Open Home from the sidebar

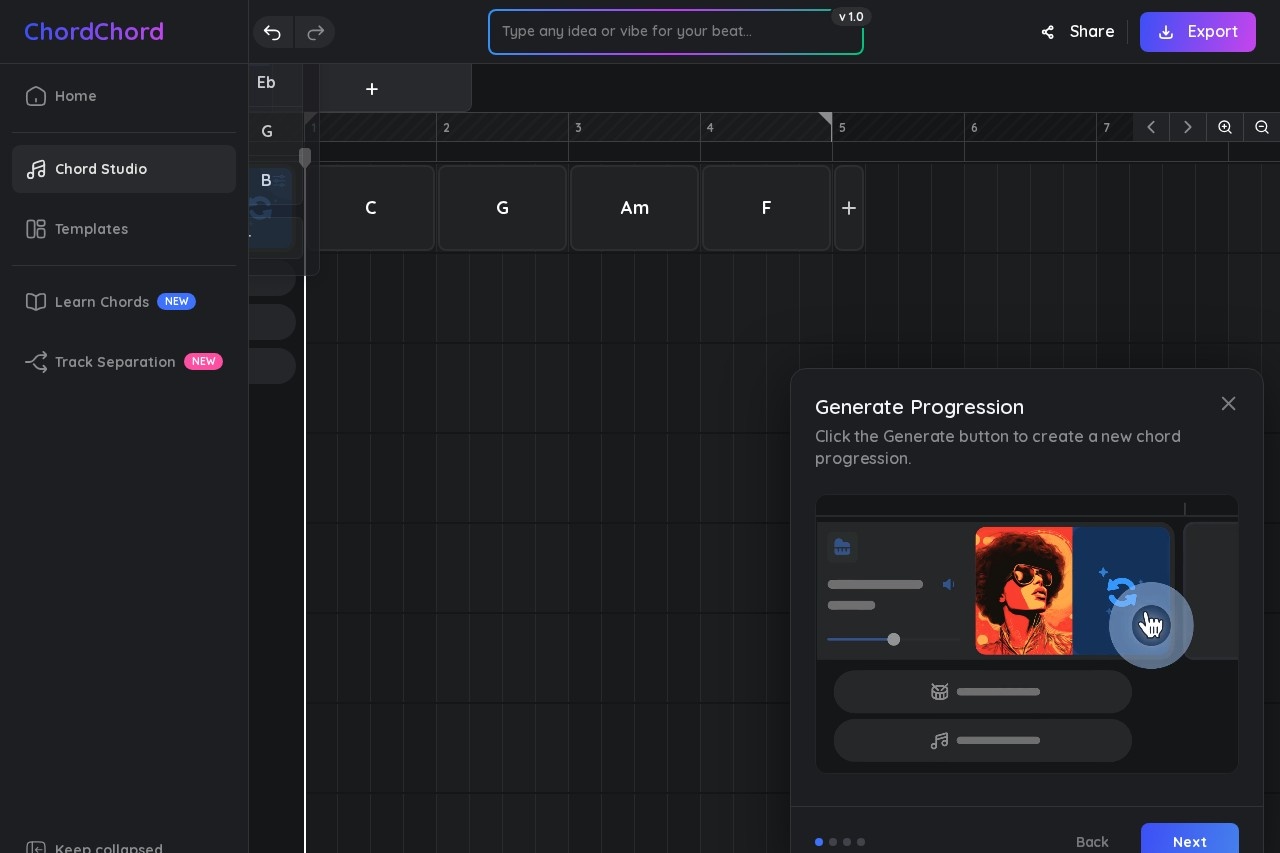(124, 96)
